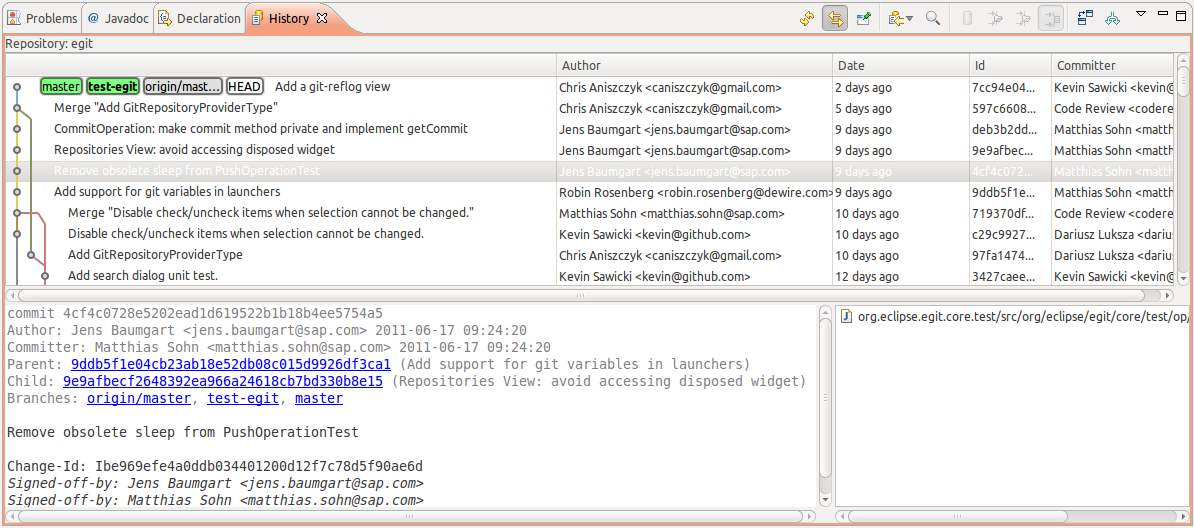
Task: Click the origin/master branch link
Action: (x=138, y=398)
